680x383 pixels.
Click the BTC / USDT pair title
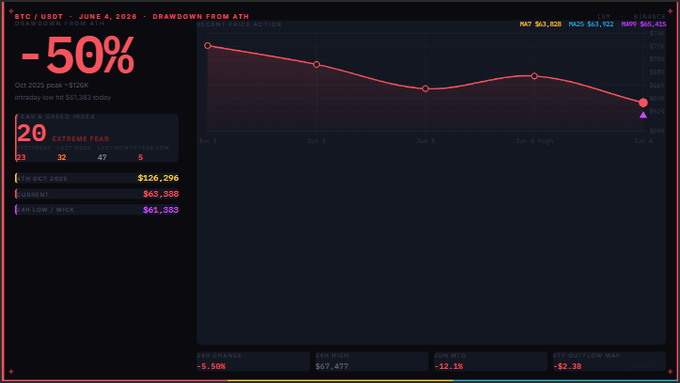[39, 16]
